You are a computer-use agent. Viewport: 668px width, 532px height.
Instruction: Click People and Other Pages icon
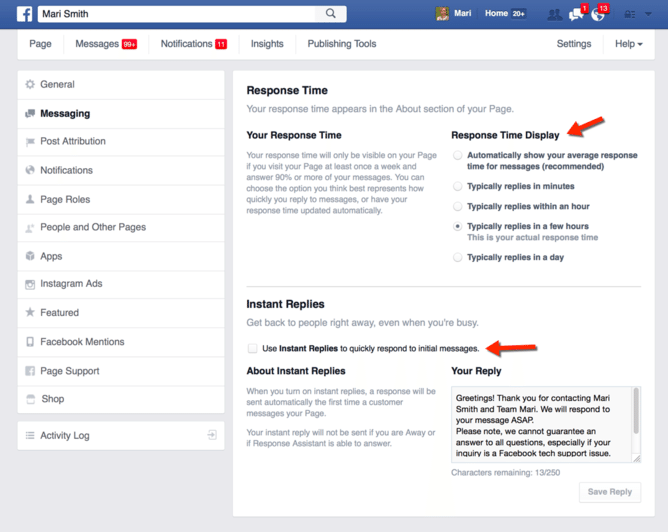pyautogui.click(x=30, y=228)
